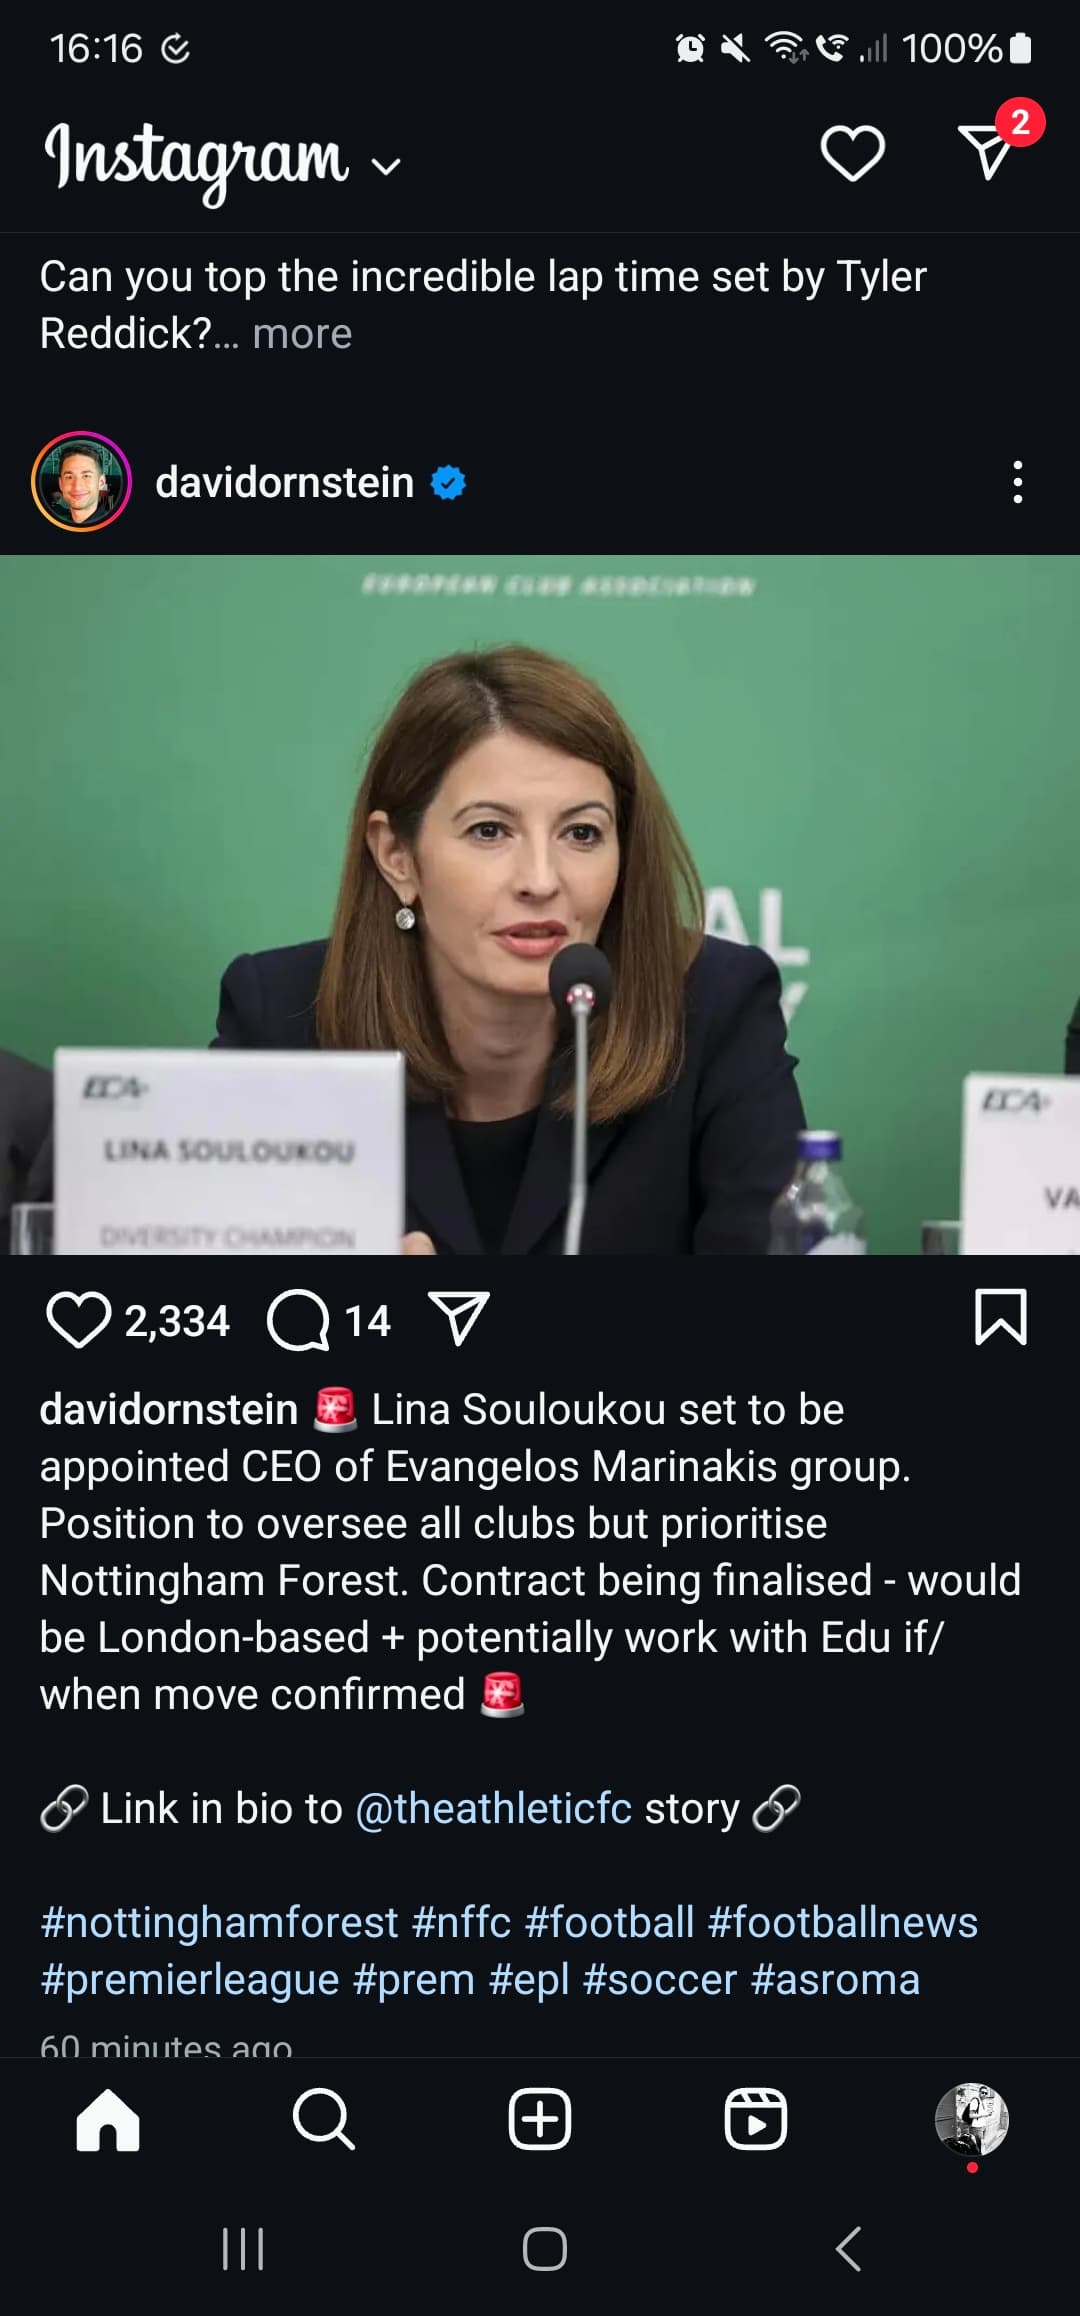This screenshot has height=2316, width=1080.
Task: Expand truncated caption with 'more'
Action: (x=302, y=334)
